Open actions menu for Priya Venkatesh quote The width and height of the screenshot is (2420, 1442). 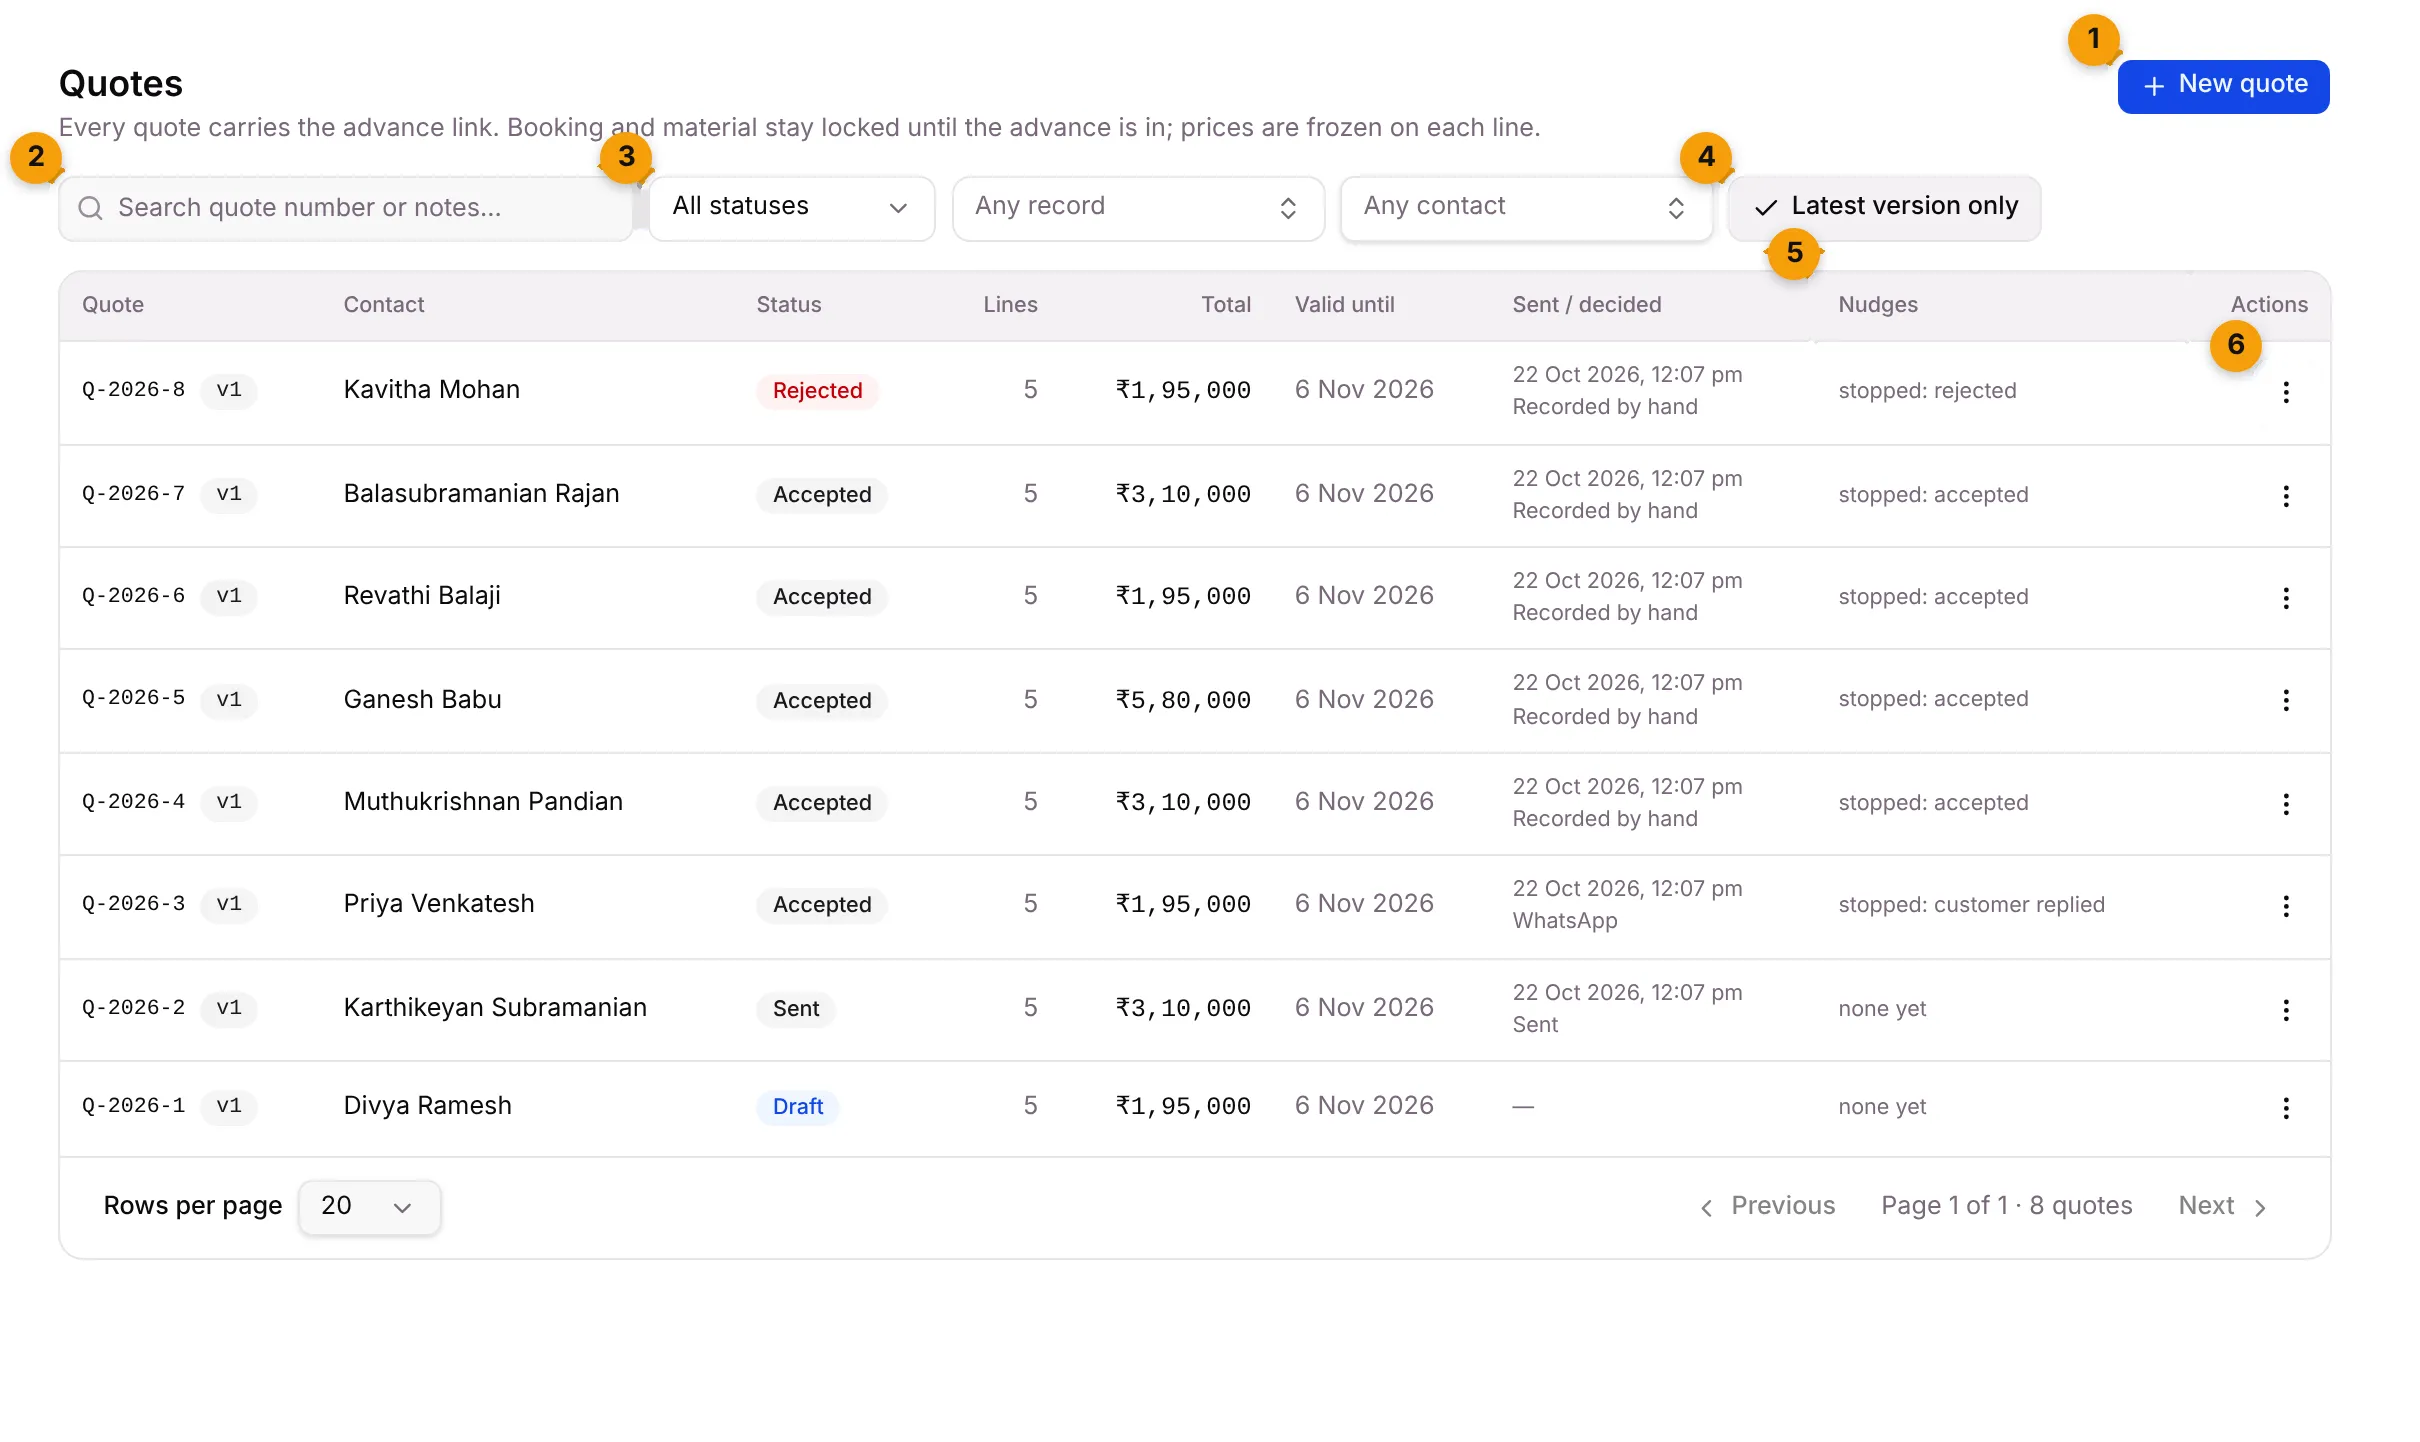pyautogui.click(x=2285, y=906)
